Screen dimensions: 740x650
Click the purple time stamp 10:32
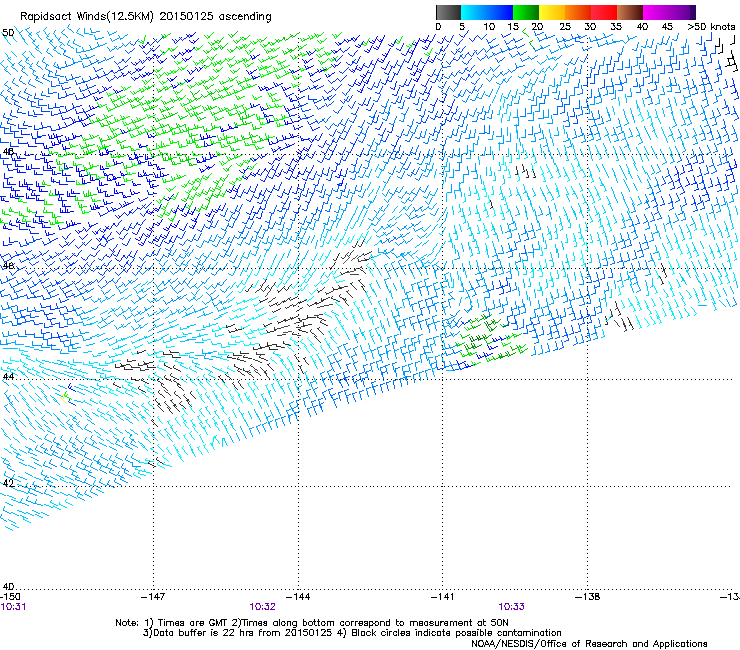(262, 607)
